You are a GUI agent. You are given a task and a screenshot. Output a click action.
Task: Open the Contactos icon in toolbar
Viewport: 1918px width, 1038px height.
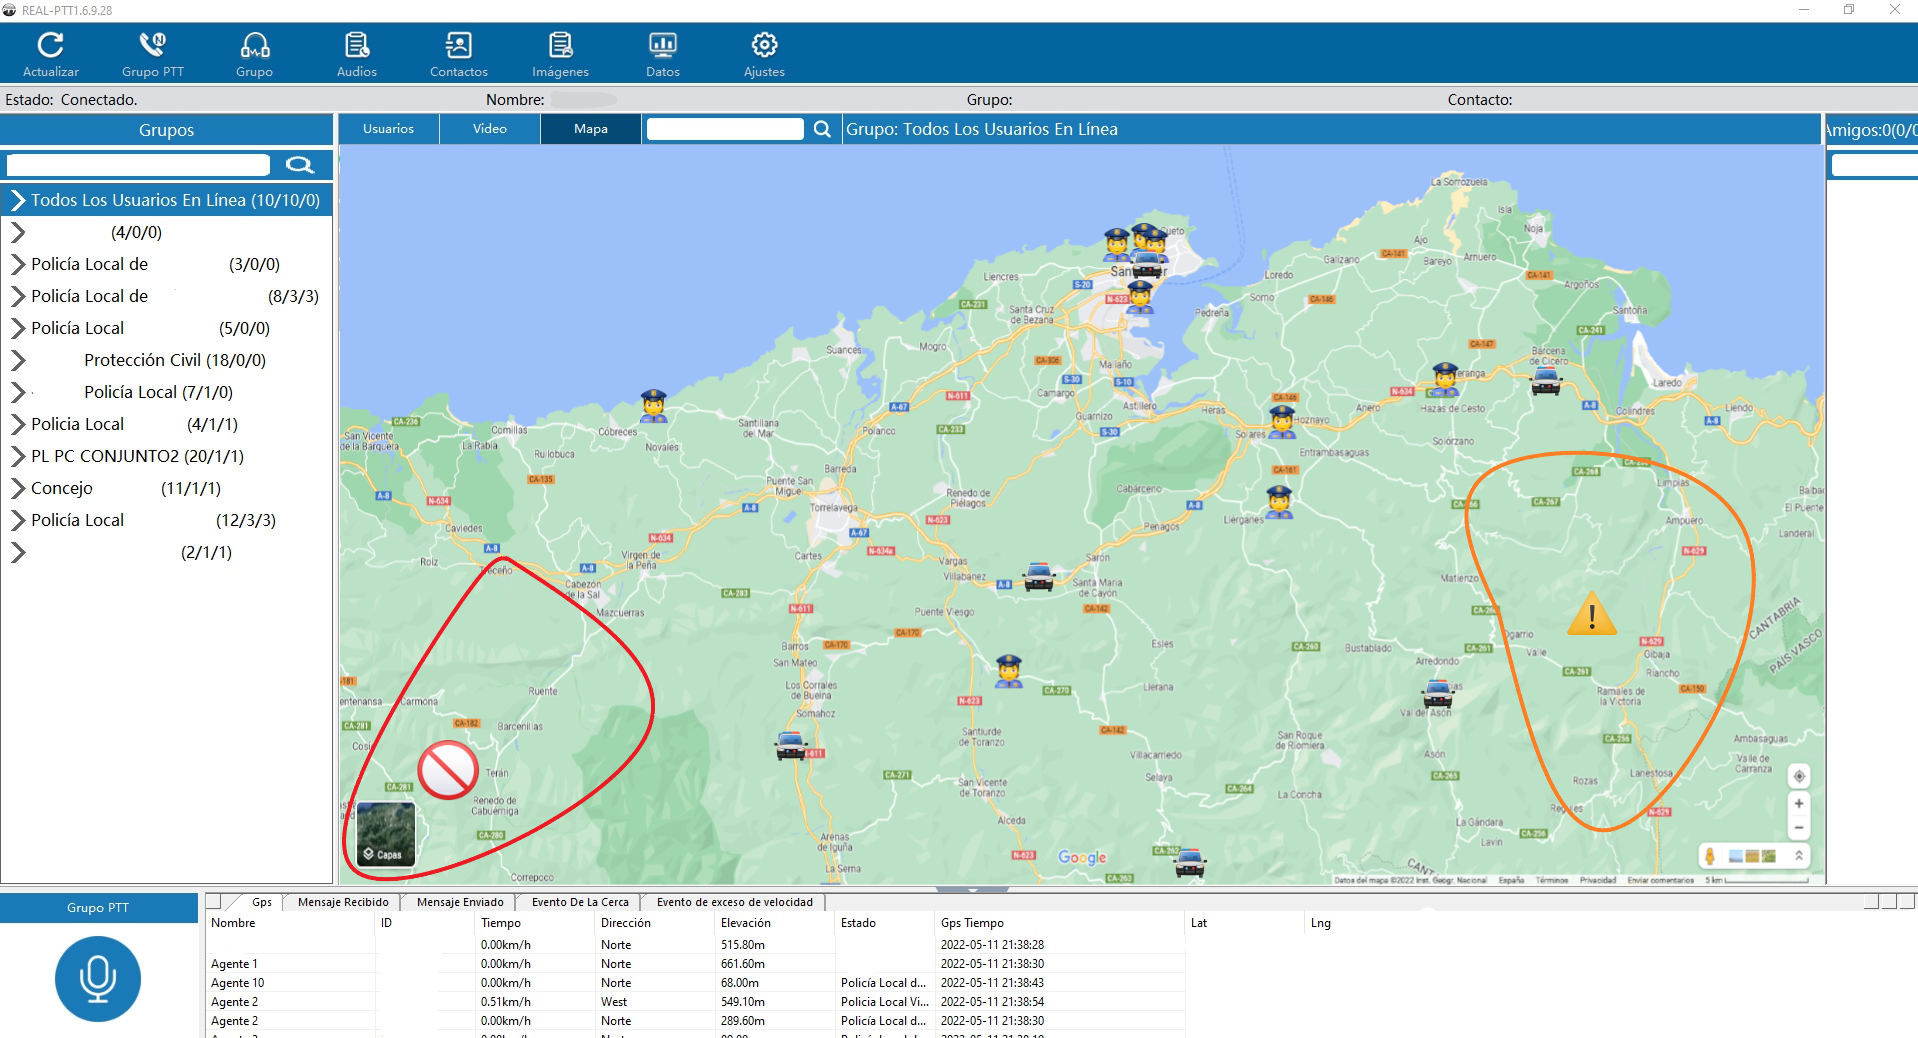click(458, 46)
